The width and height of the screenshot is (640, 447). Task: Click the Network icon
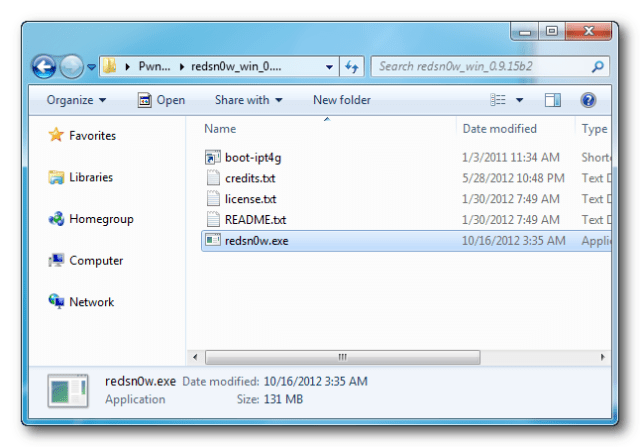[56, 301]
